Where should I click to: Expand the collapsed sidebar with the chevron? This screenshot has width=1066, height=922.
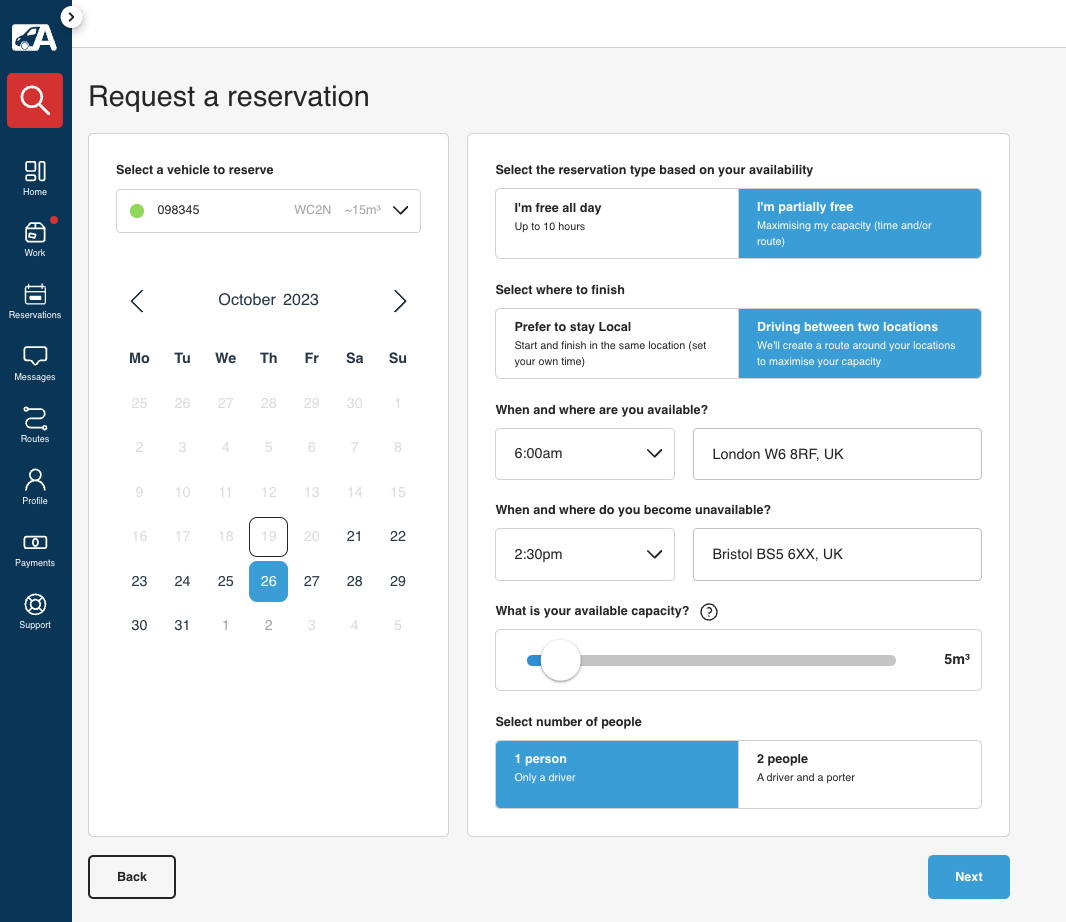(70, 17)
